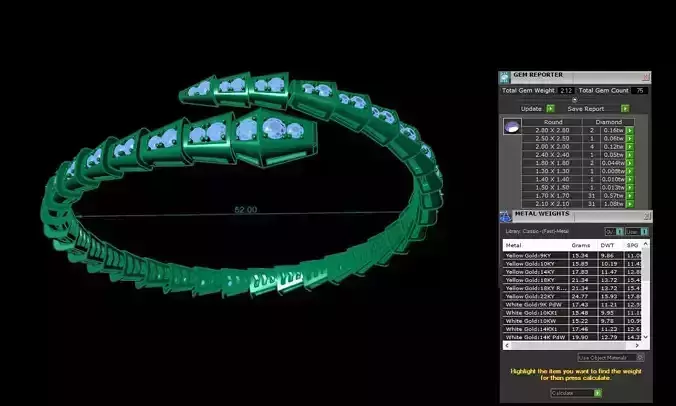Click the Update label in Gem Reporter
Screen dimensions: 676x406
pyautogui.click(x=531, y=109)
